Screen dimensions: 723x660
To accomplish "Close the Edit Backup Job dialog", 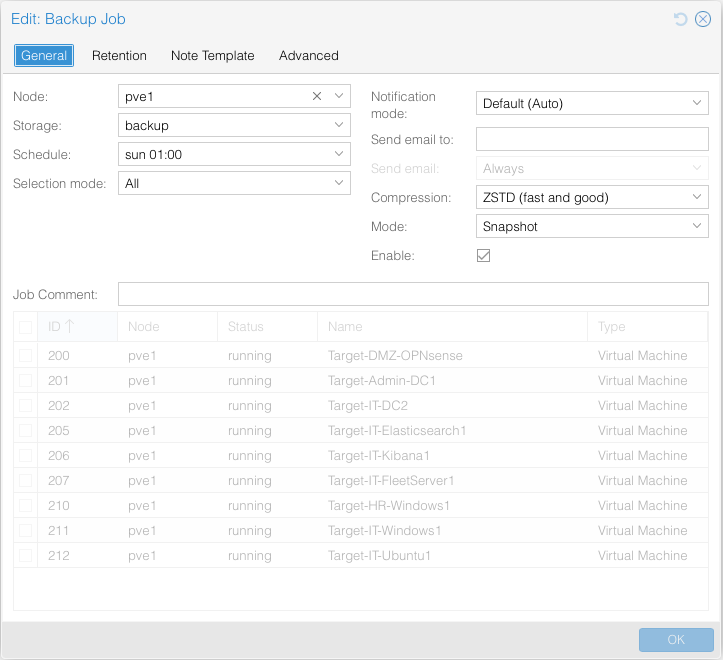I will click(x=703, y=19).
